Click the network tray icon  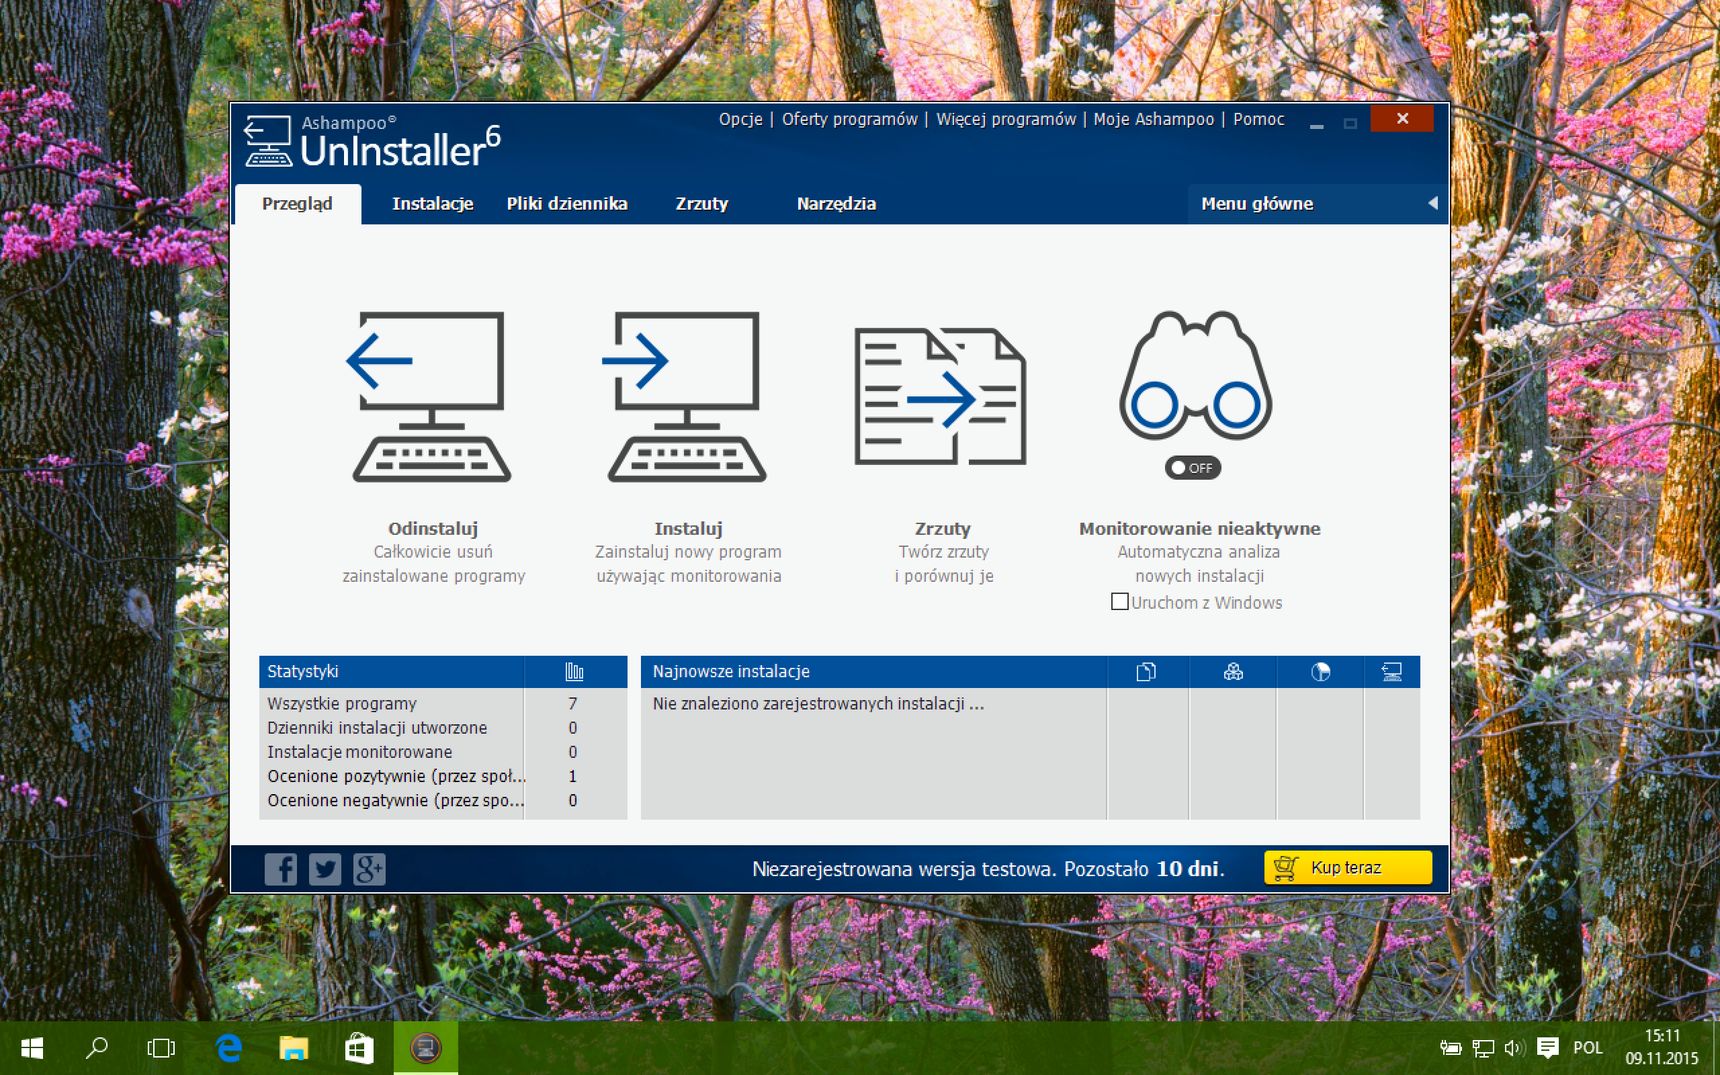click(1483, 1048)
